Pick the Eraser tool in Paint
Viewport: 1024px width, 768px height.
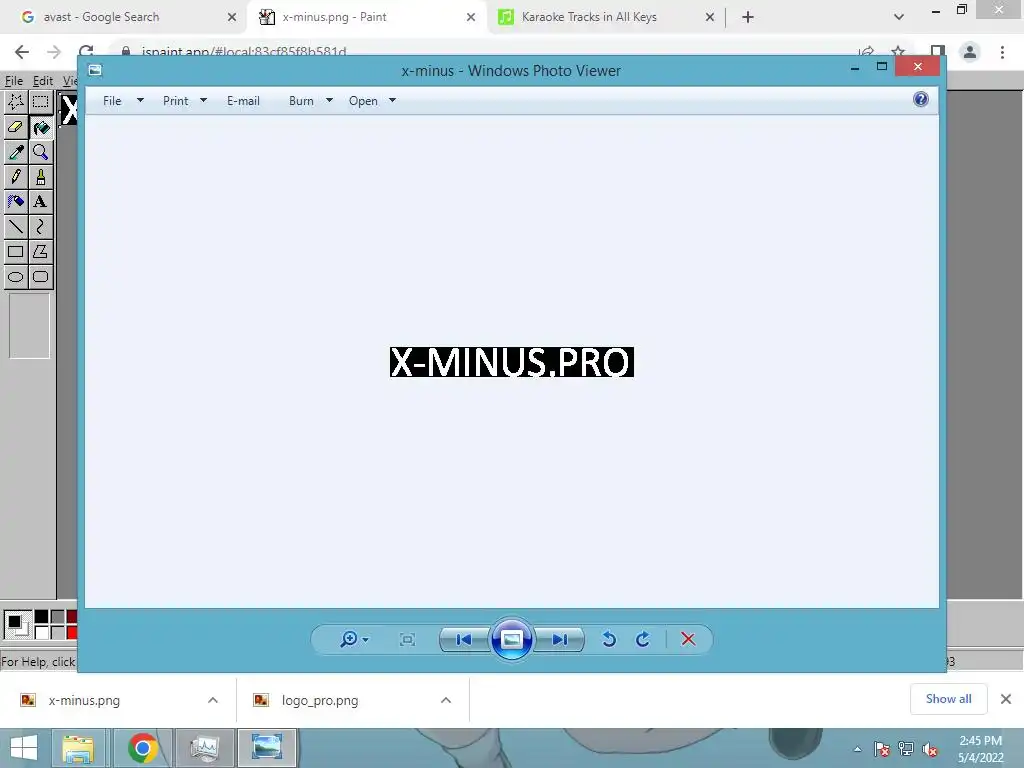click(16, 127)
